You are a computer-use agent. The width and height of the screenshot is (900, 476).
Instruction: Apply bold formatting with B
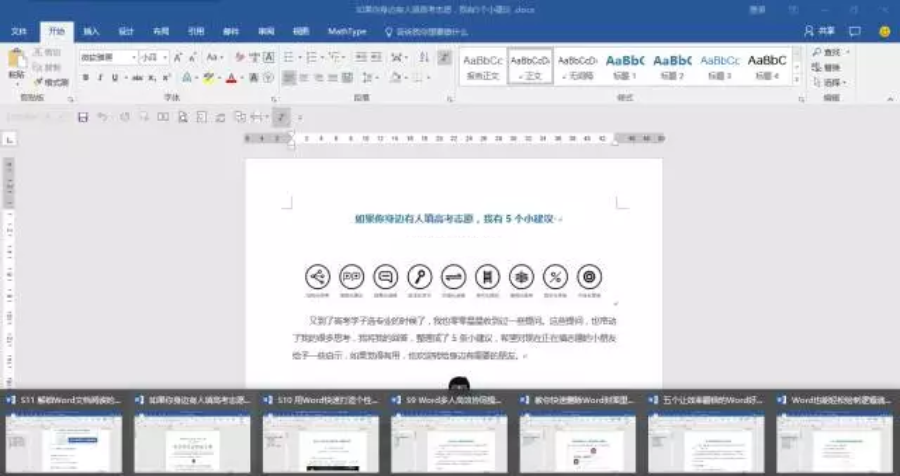pos(86,78)
